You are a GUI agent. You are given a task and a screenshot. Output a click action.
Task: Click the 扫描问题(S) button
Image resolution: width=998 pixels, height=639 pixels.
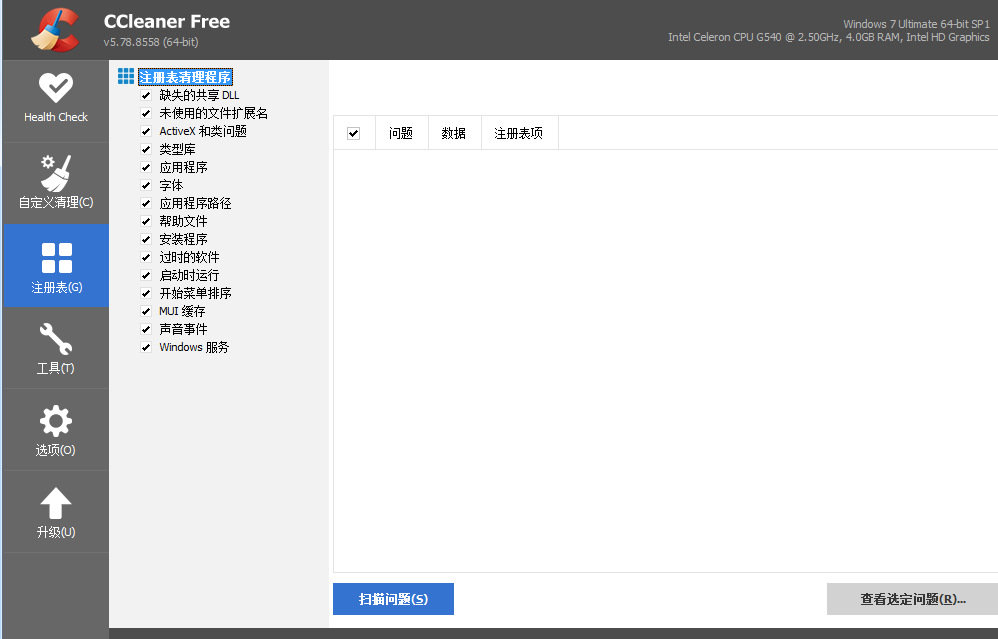click(393, 598)
